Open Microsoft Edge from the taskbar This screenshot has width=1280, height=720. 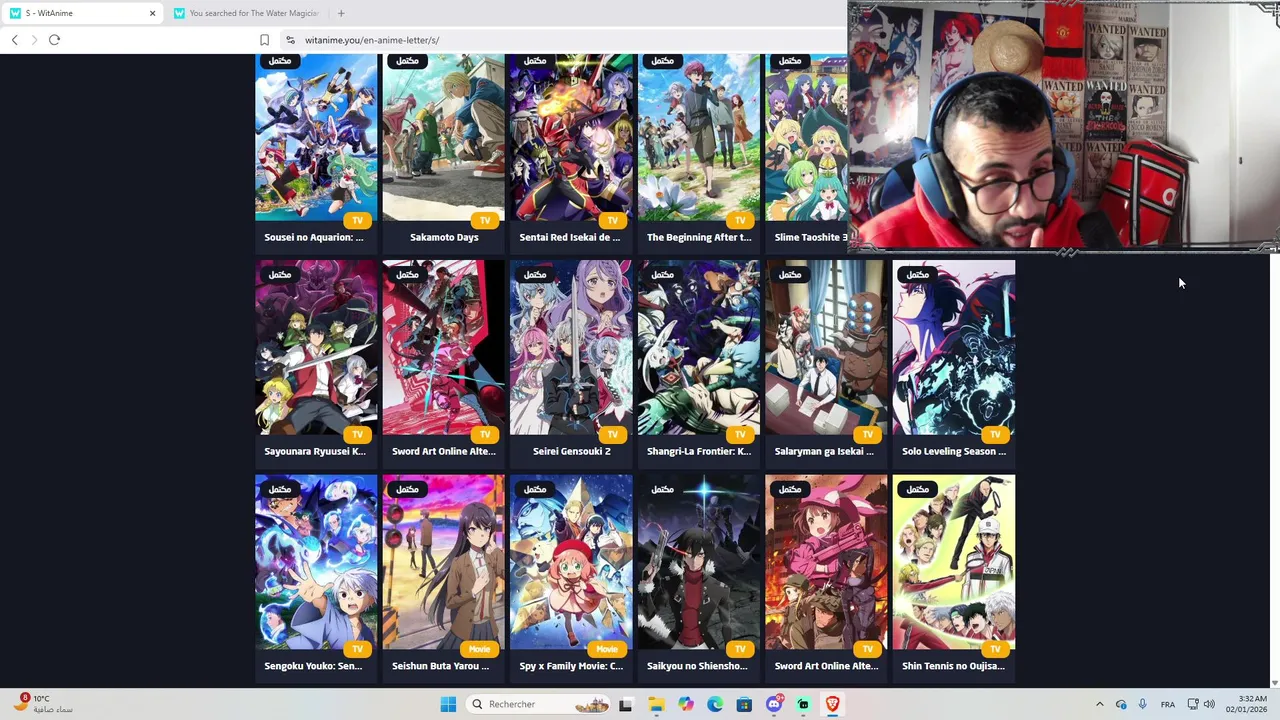pos(715,704)
